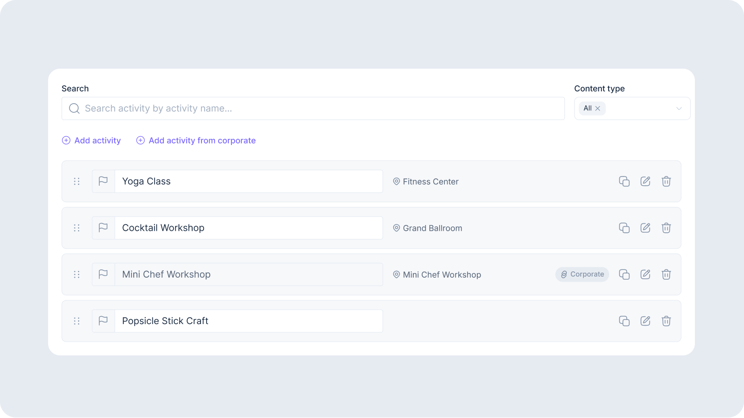Click the Yoga Class name field
Screen dimensions: 744x418
(248, 181)
